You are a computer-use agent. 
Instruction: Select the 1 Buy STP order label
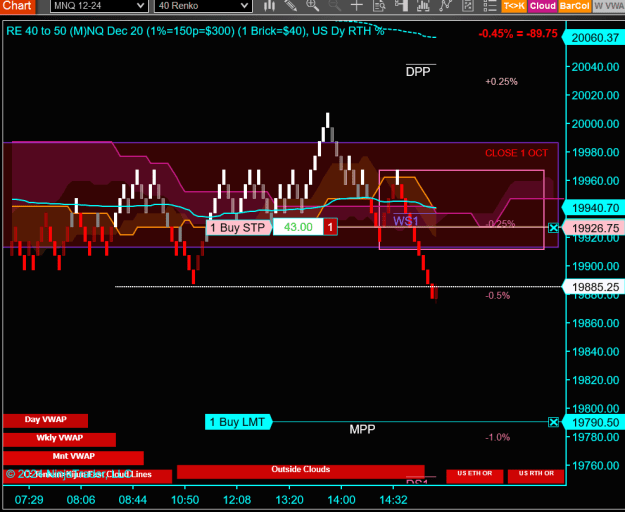click(238, 228)
